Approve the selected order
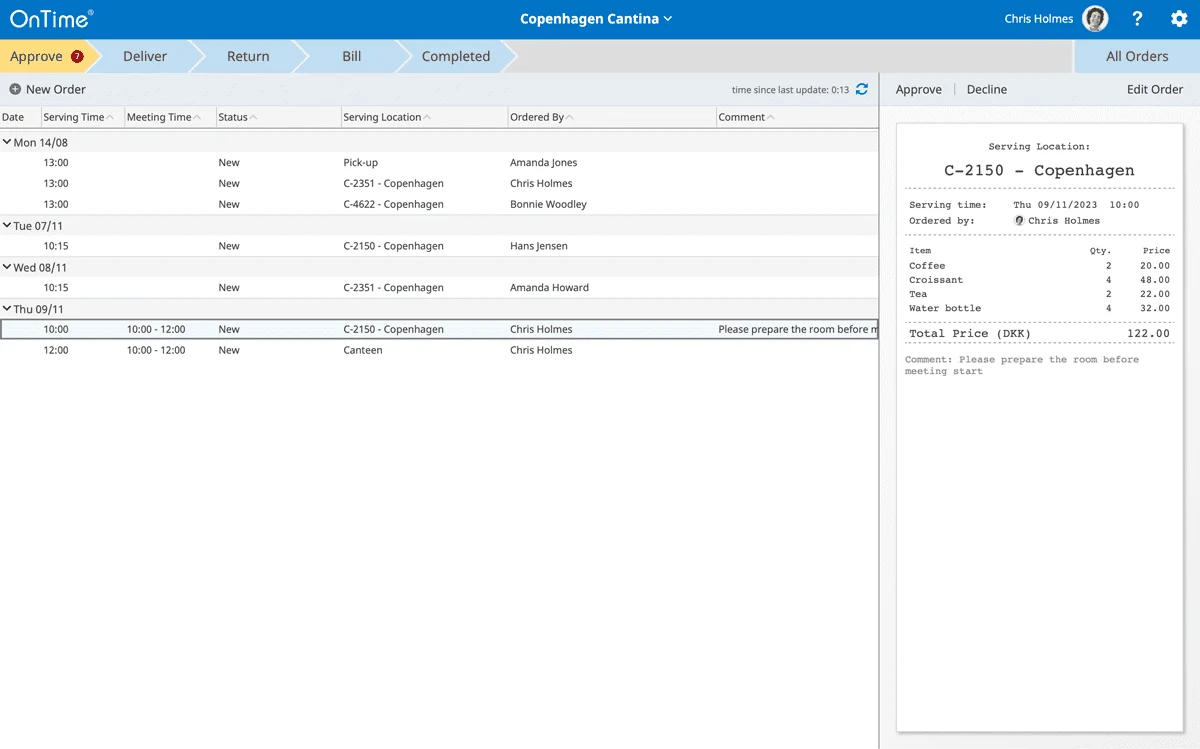Viewport: 1200px width, 749px height. (918, 89)
